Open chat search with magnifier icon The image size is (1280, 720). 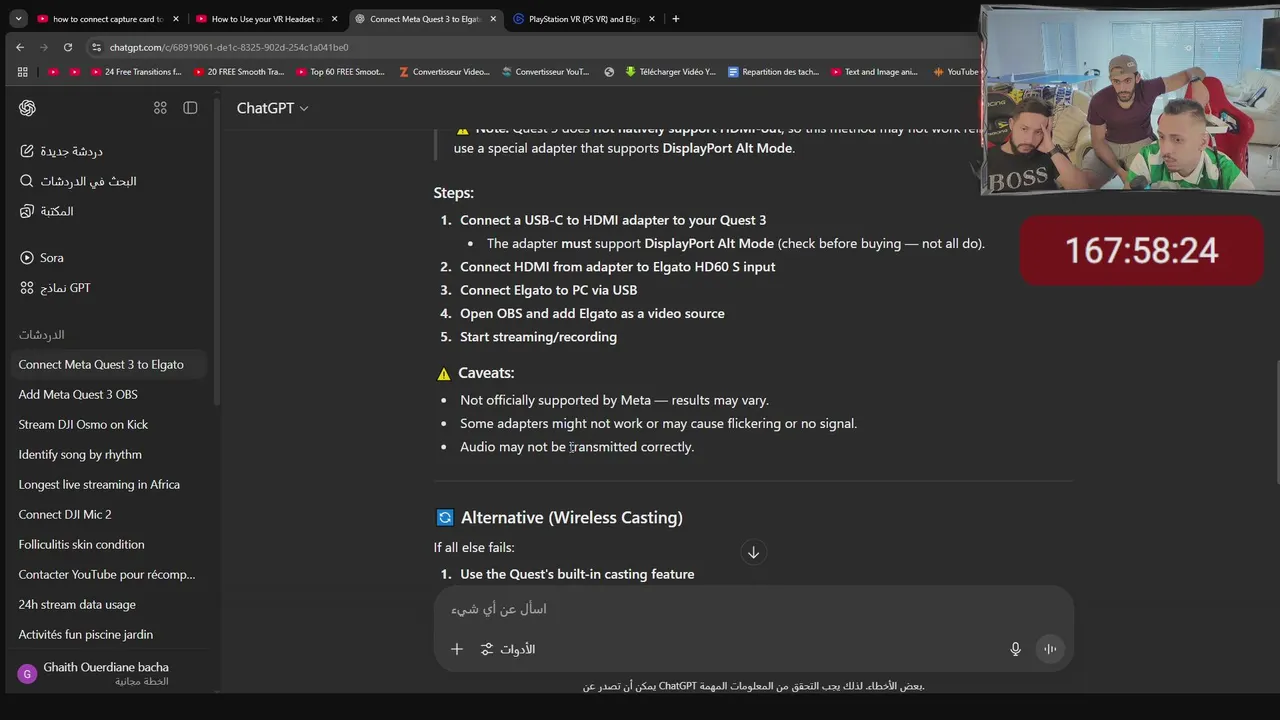(x=27, y=181)
